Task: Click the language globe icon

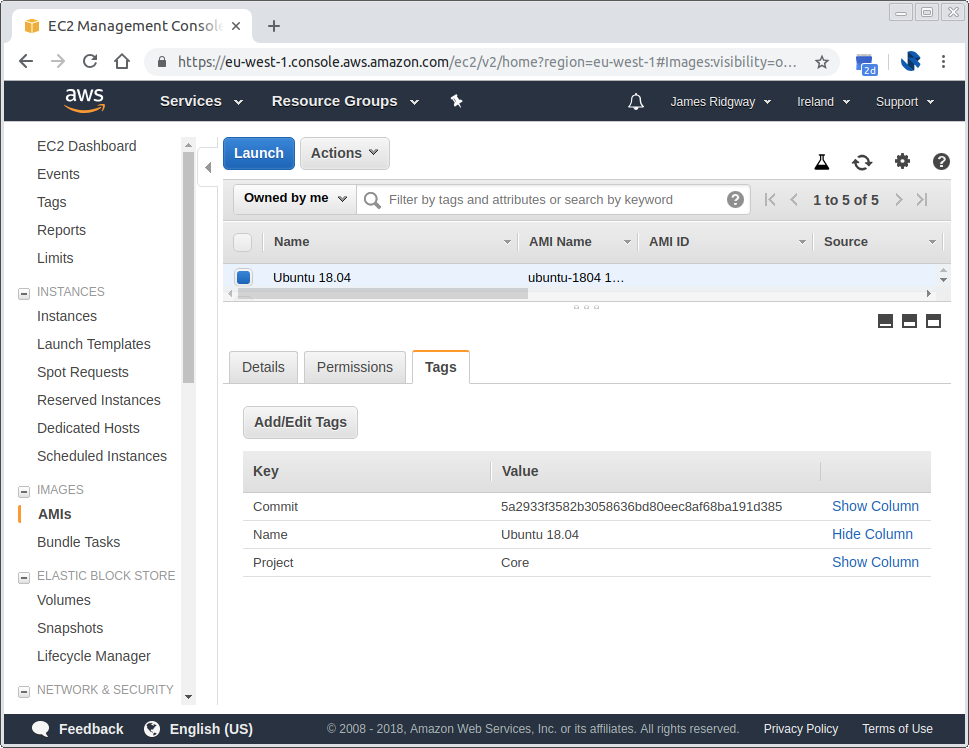Action: pyautogui.click(x=152, y=729)
